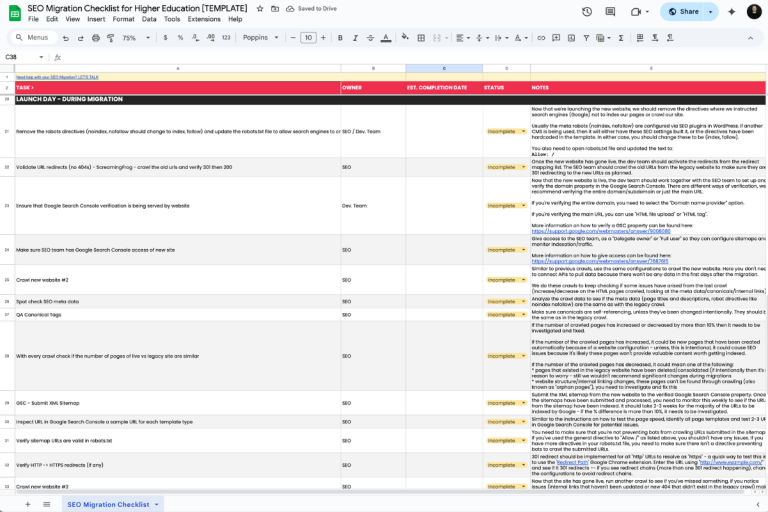Open the fill color picker
The image size is (768, 512).
point(405,38)
